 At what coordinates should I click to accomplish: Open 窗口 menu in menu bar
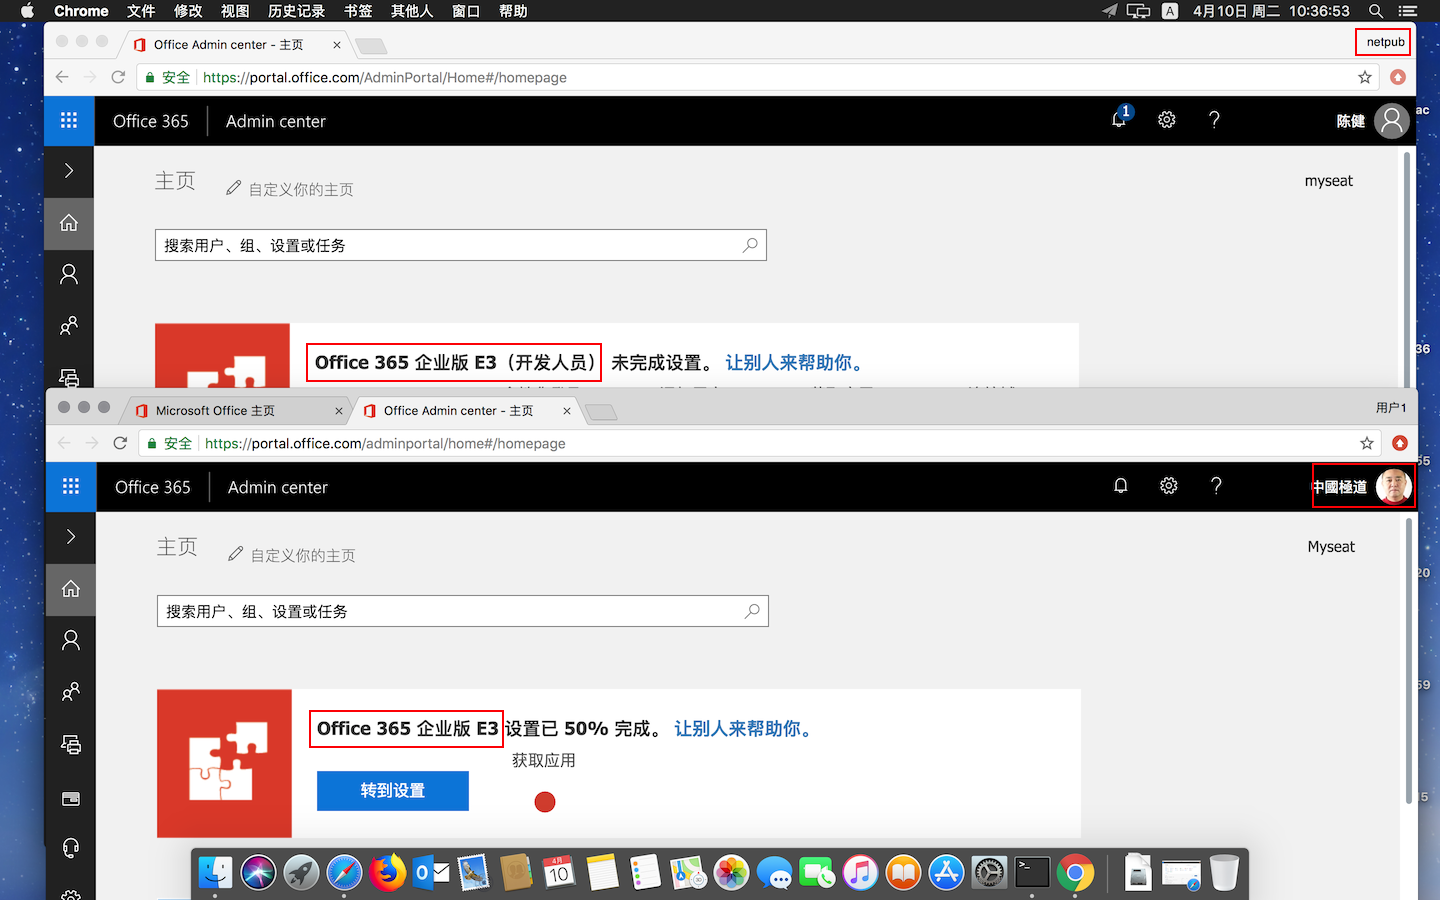click(x=466, y=11)
